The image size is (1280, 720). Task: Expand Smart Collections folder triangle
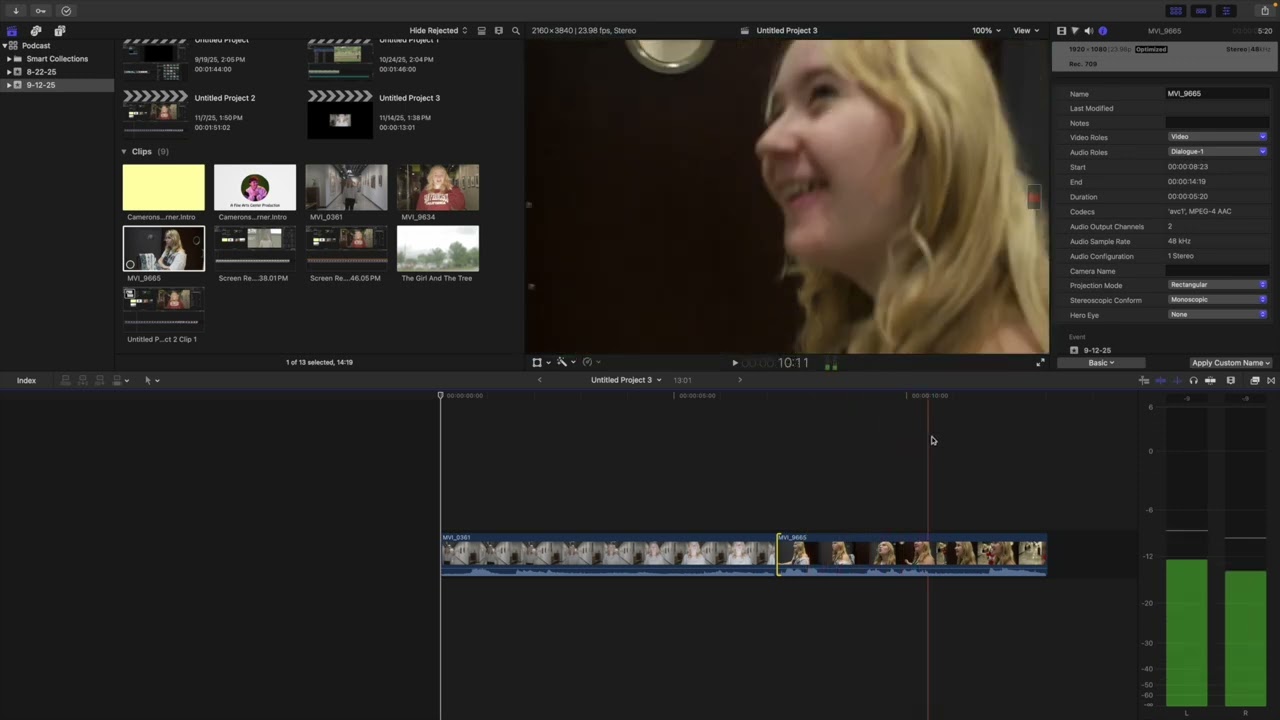9,59
